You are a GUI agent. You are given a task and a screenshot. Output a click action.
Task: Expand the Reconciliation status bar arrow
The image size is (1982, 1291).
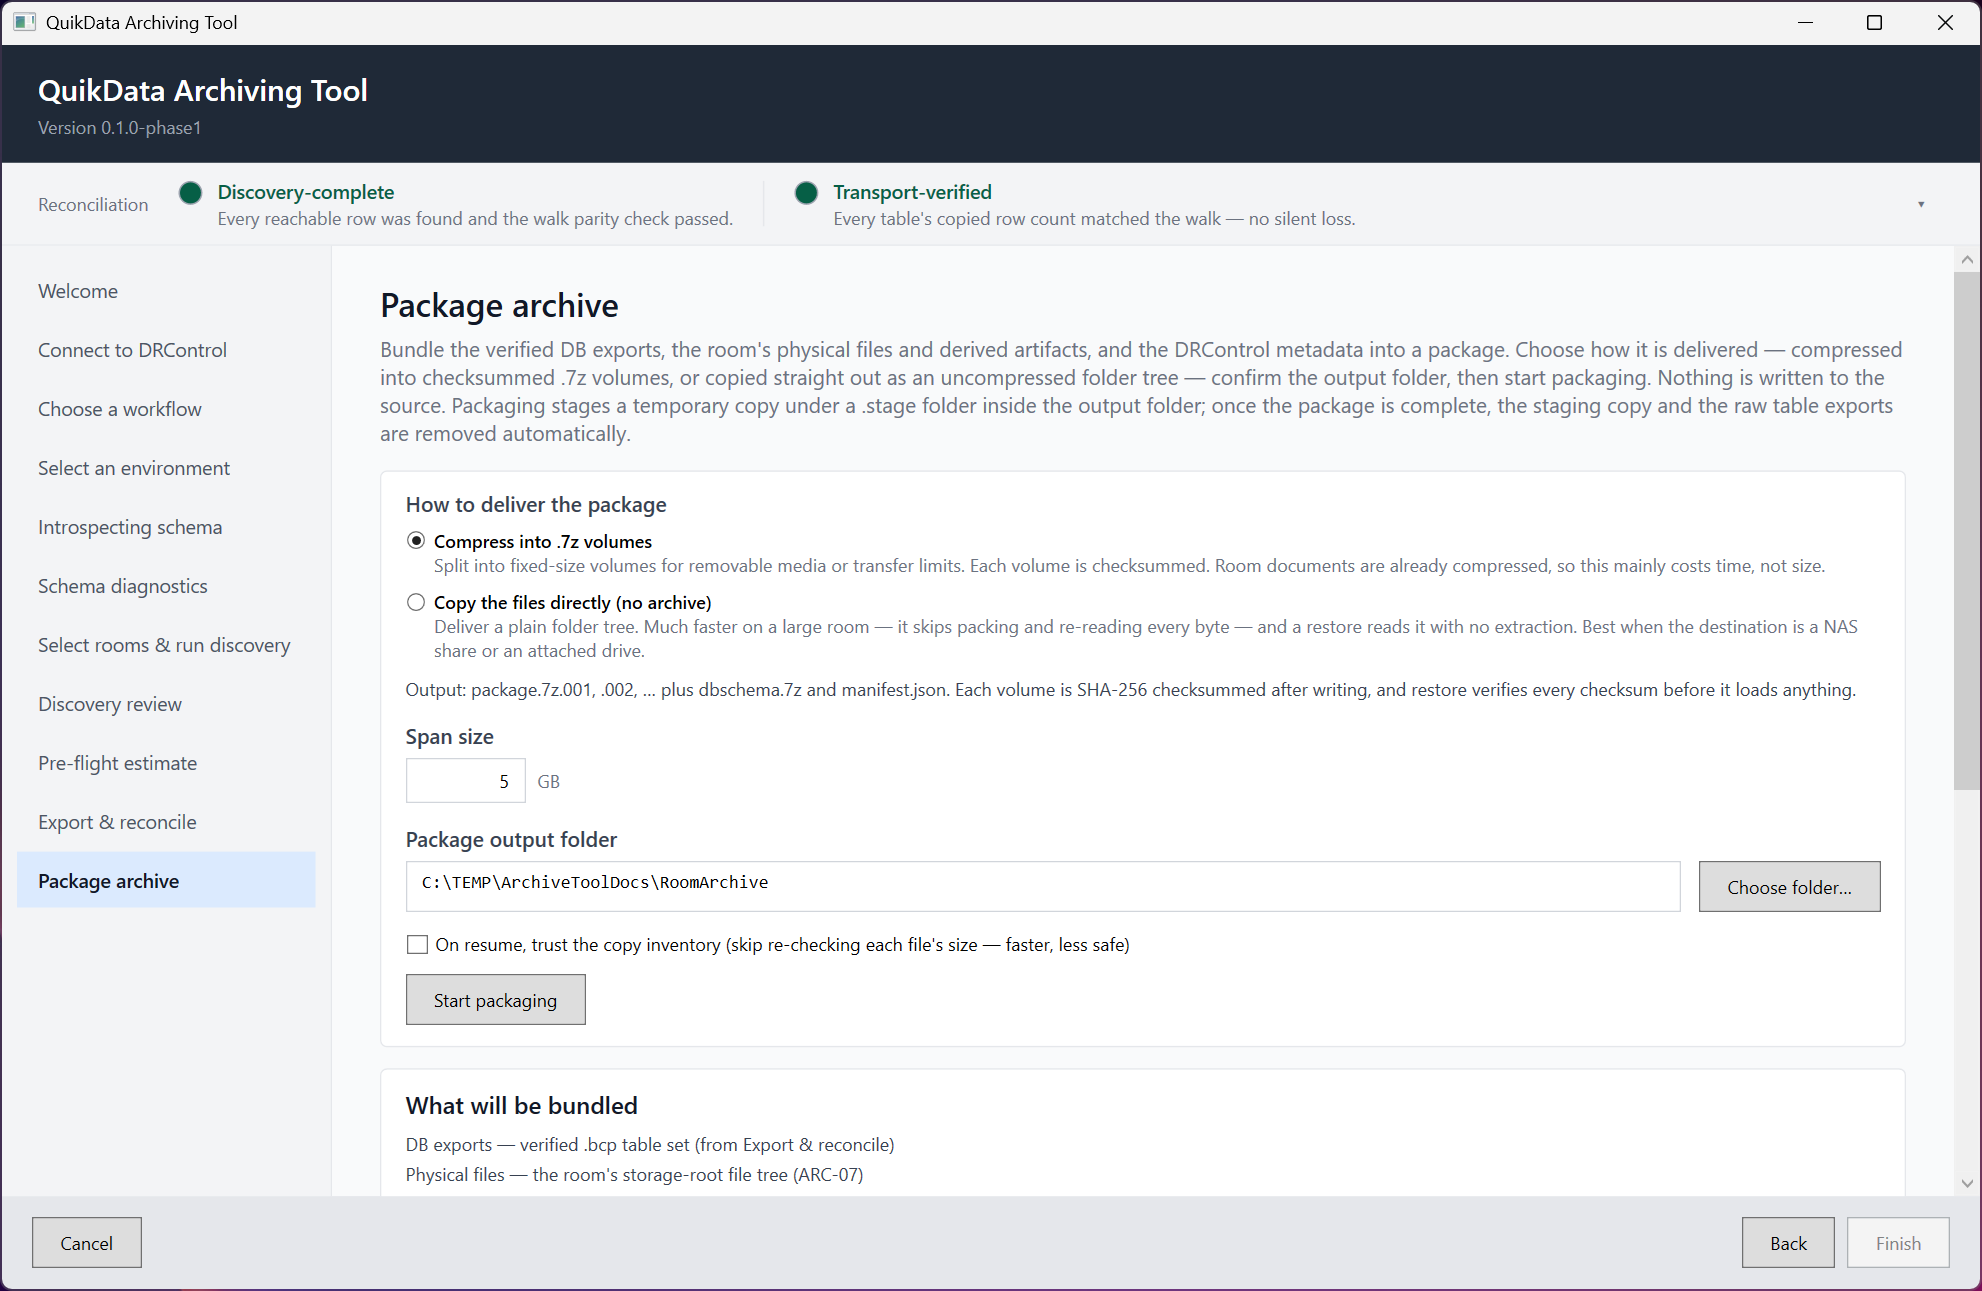(x=1921, y=204)
